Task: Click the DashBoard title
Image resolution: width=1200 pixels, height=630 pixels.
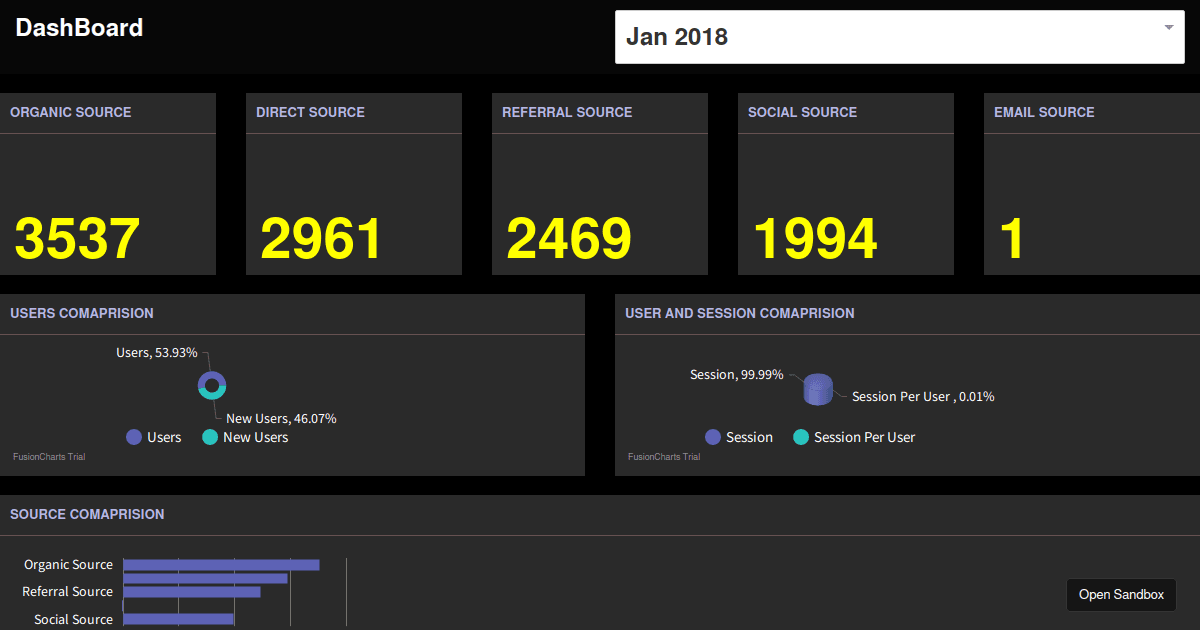Action: point(79,28)
